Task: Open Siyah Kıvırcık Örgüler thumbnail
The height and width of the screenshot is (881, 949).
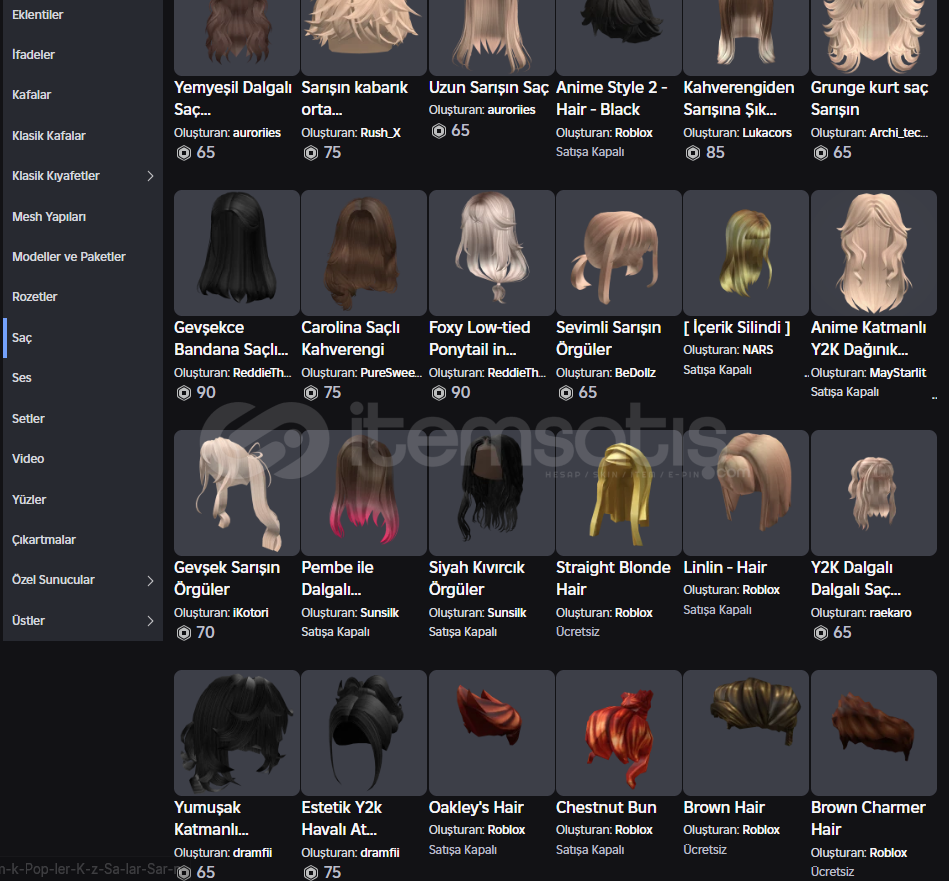Action: pos(491,493)
